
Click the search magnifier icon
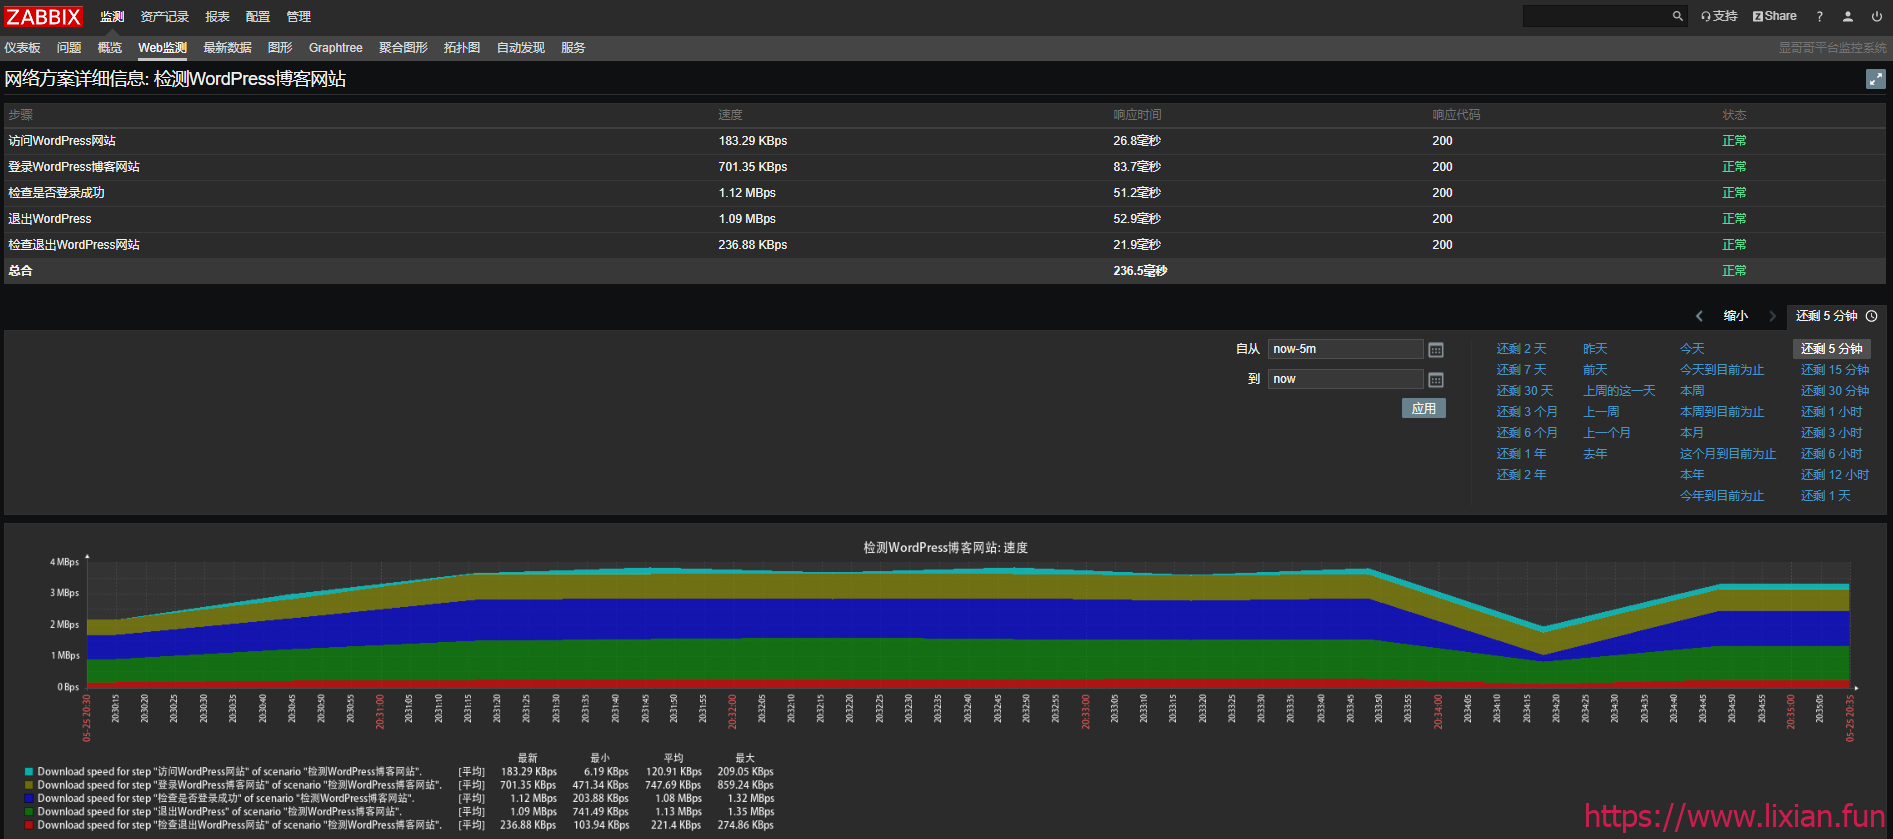click(x=1677, y=16)
